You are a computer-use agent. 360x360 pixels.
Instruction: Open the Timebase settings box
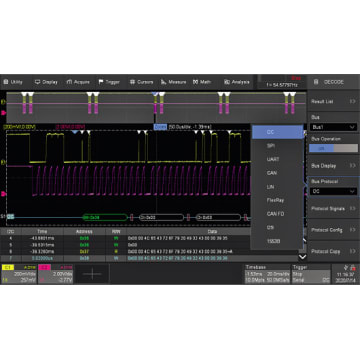[x=267, y=274]
